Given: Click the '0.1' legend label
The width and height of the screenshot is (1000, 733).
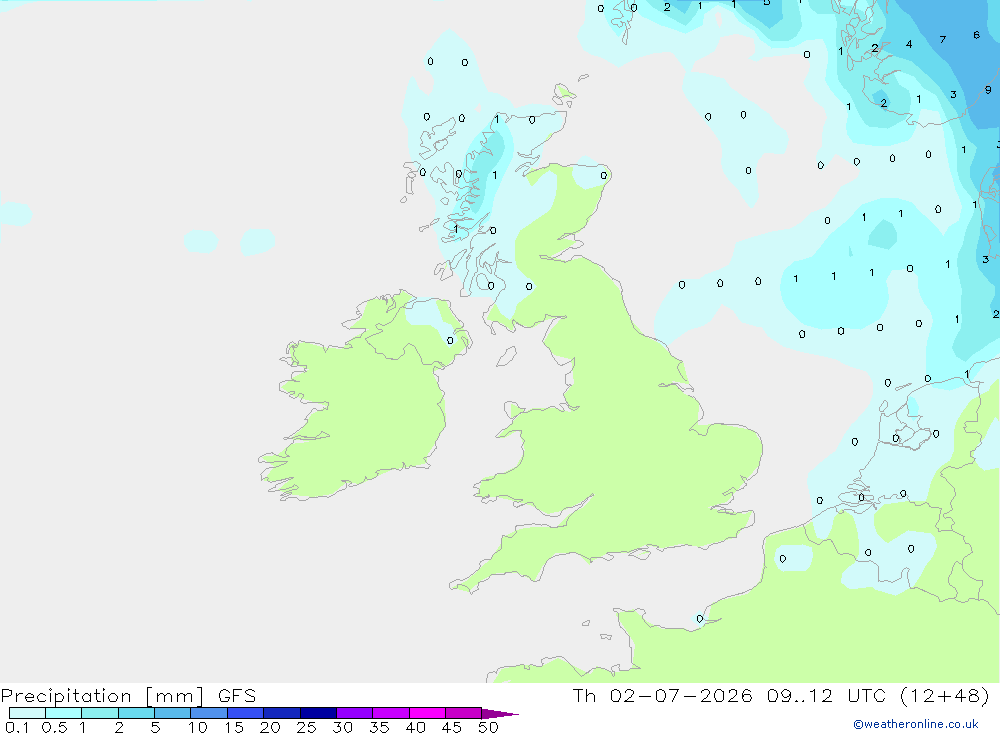Looking at the screenshot, I should point(17,727).
